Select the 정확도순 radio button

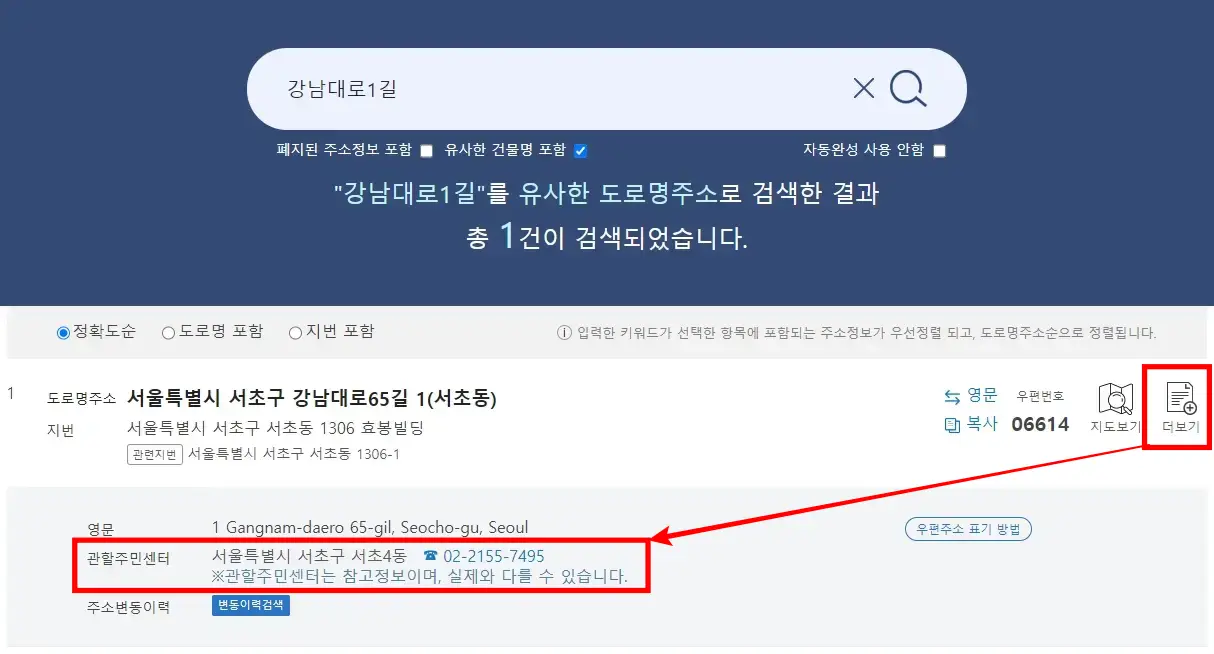[x=64, y=333]
